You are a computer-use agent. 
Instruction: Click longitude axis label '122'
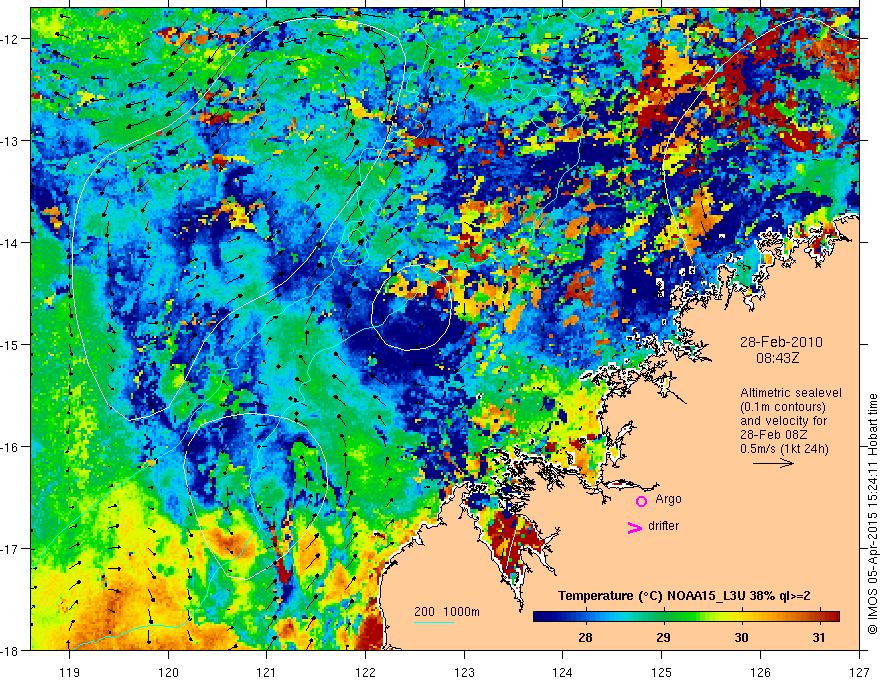(365, 672)
